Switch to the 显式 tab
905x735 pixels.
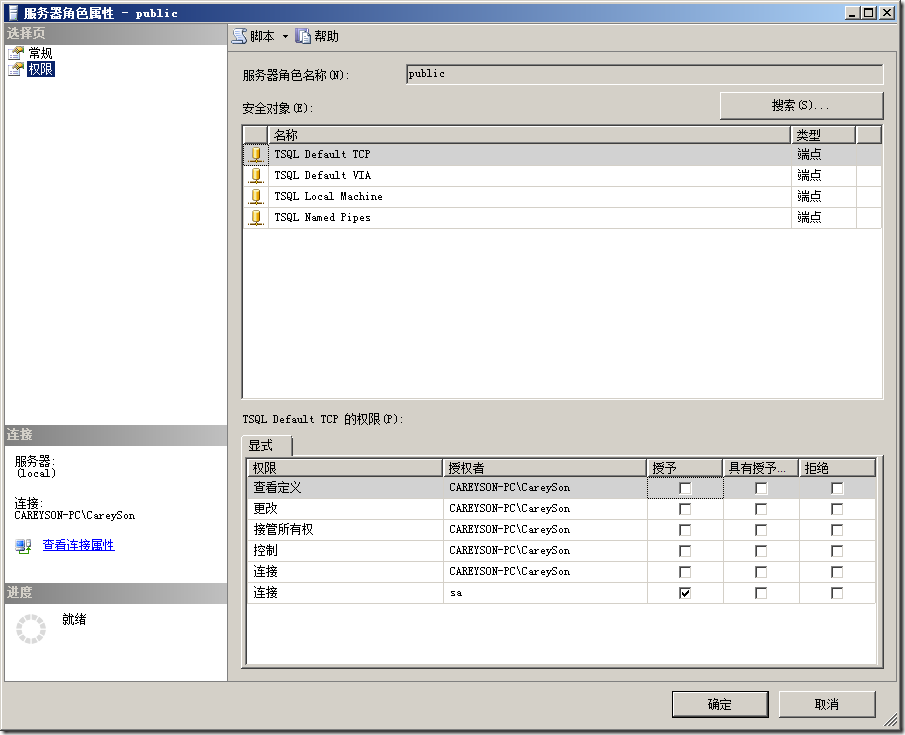(x=267, y=446)
